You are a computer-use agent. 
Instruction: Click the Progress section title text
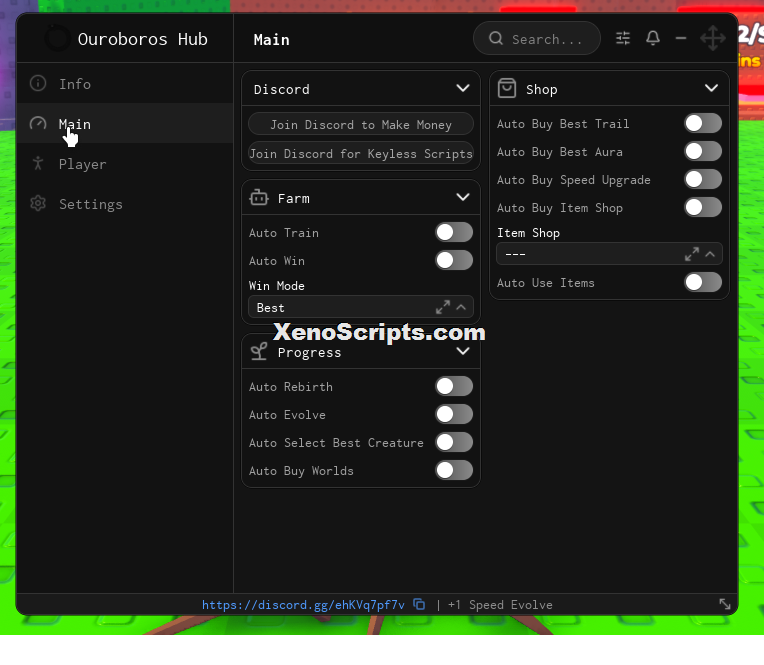coord(309,352)
